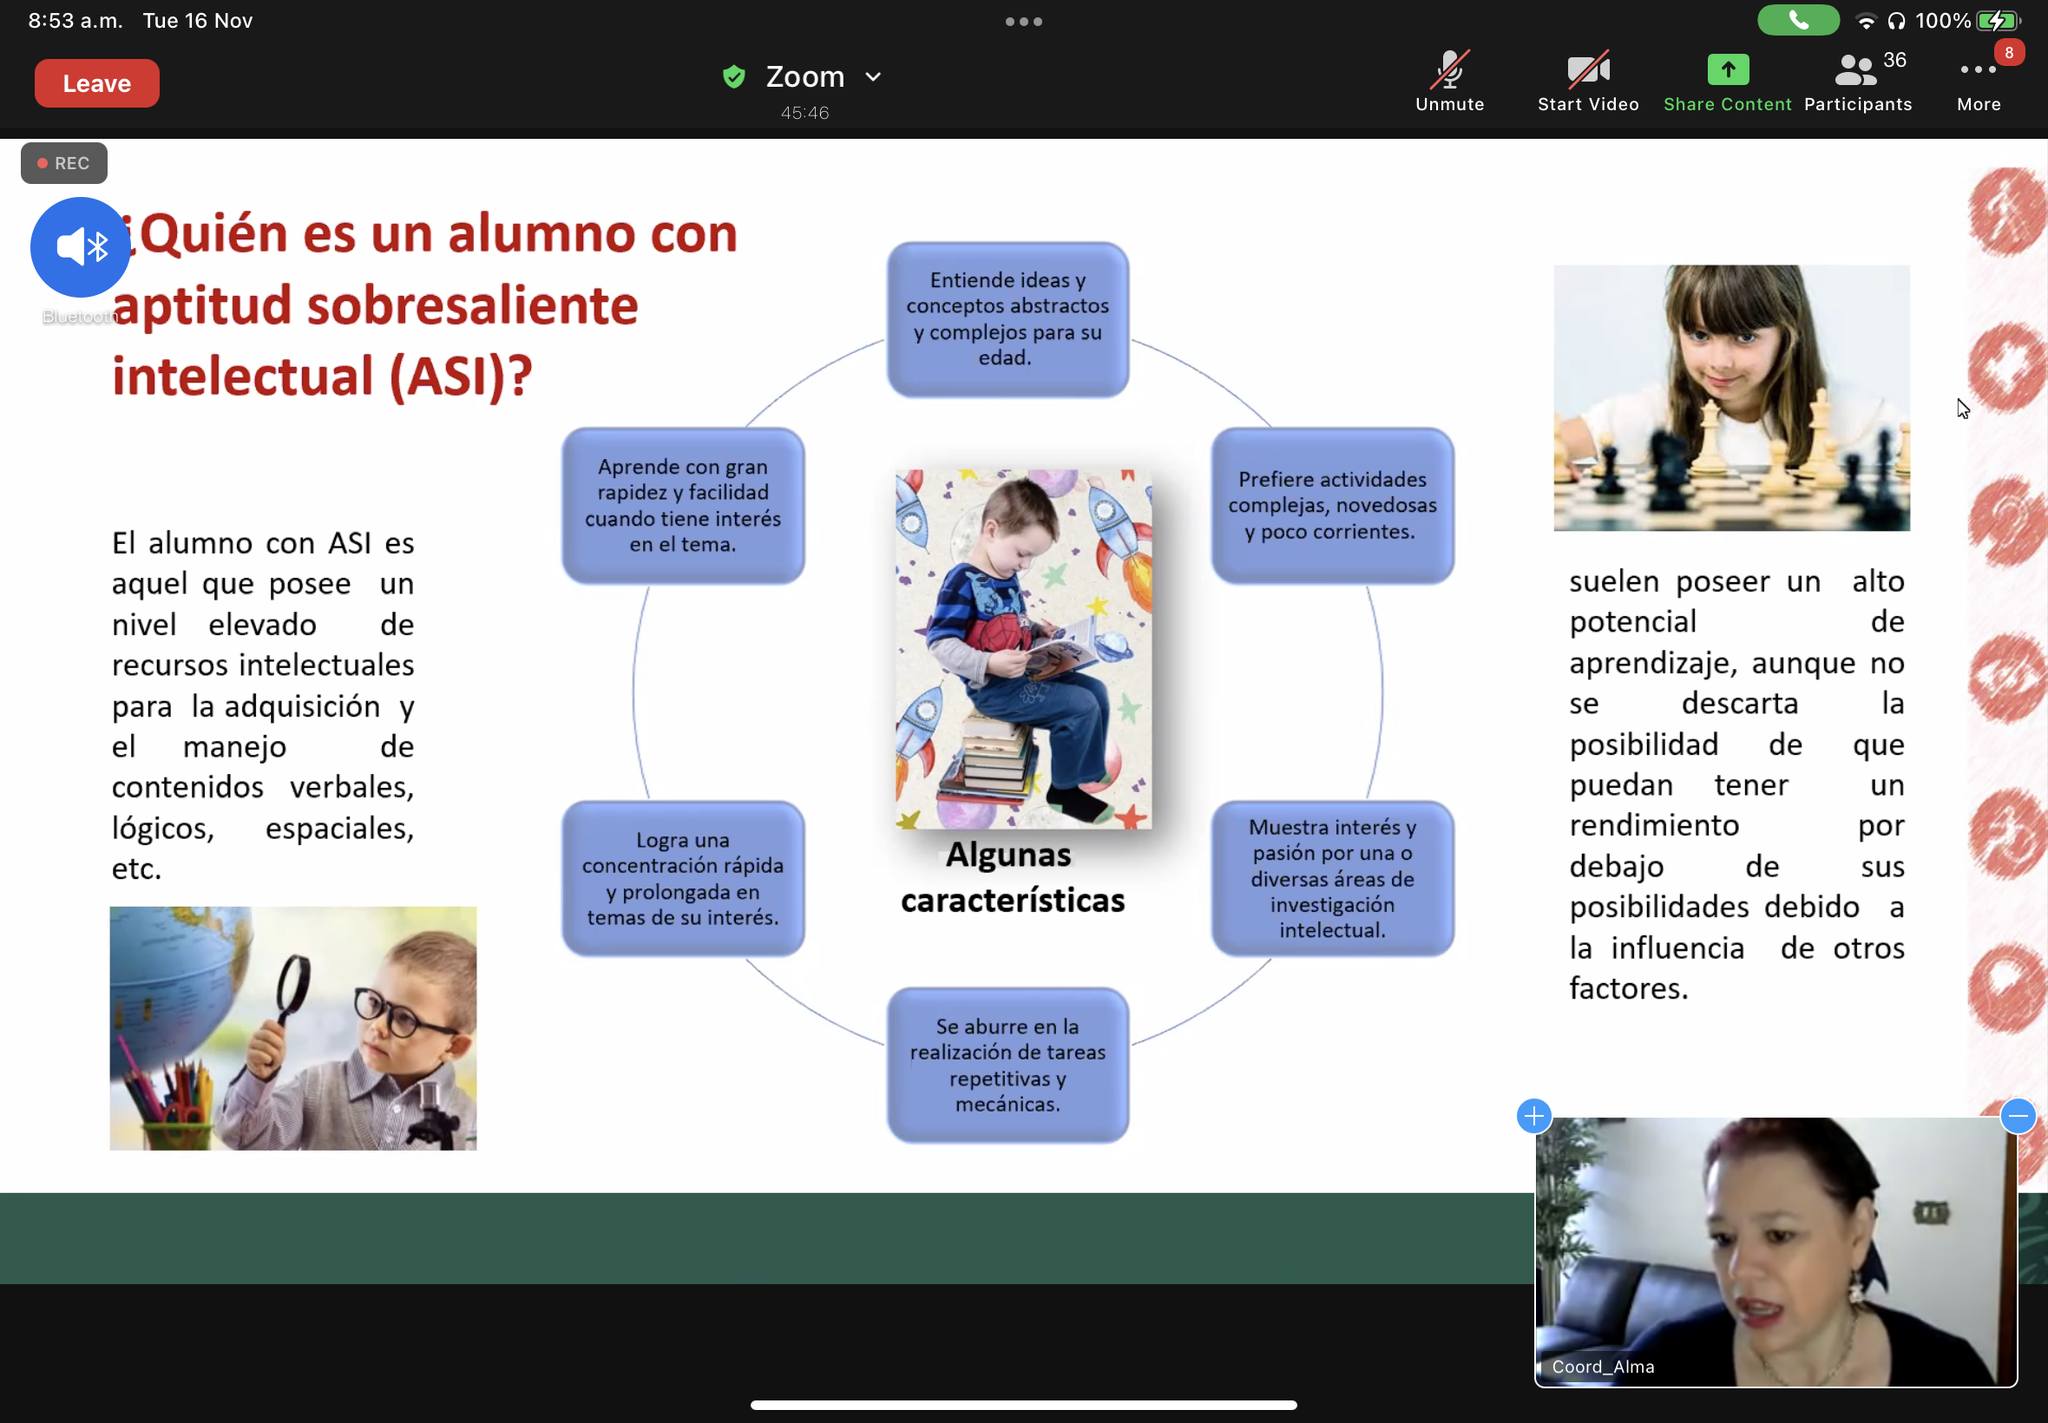
Task: Tap the iPad home indicator bar
Action: pyautogui.click(x=1024, y=1404)
